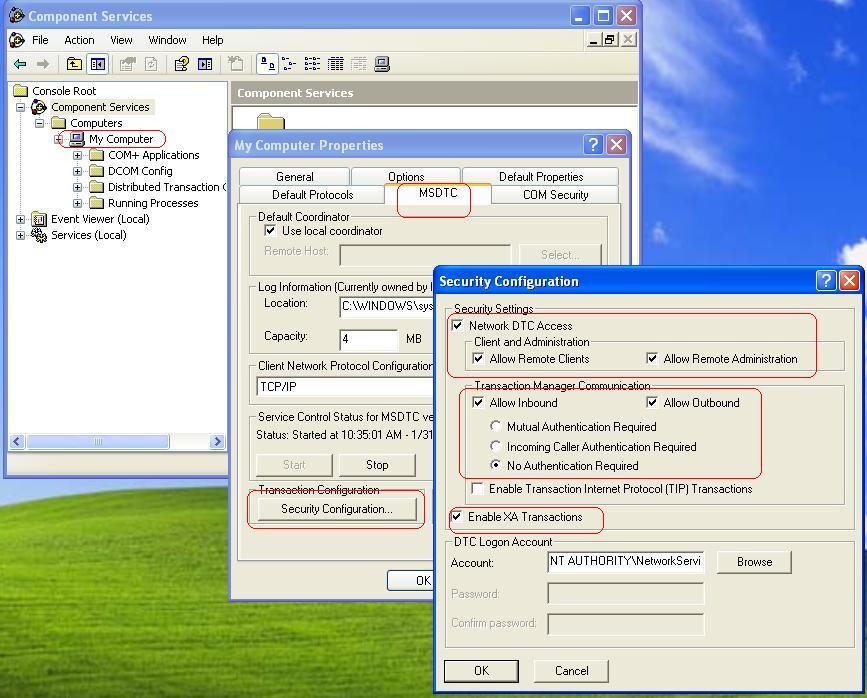
Task: Expand the DCOM Config node
Action: (x=77, y=171)
